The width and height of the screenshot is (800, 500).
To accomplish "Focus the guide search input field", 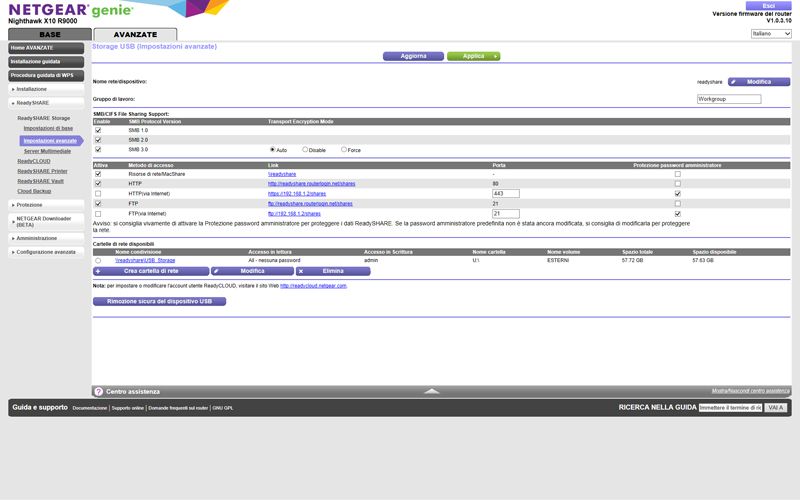I will [x=730, y=408].
